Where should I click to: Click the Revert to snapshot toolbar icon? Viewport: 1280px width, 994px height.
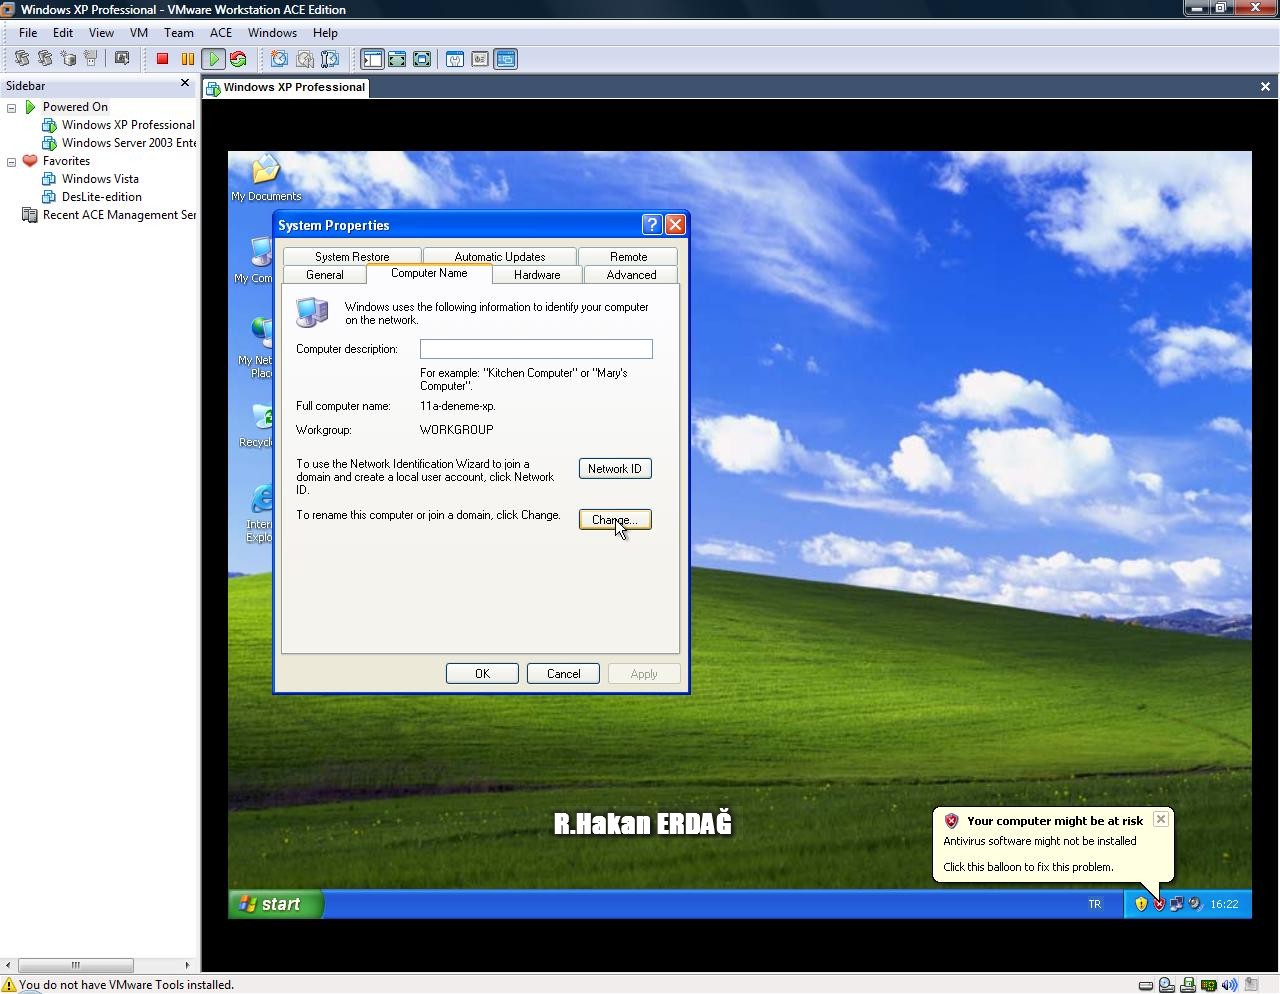click(304, 59)
